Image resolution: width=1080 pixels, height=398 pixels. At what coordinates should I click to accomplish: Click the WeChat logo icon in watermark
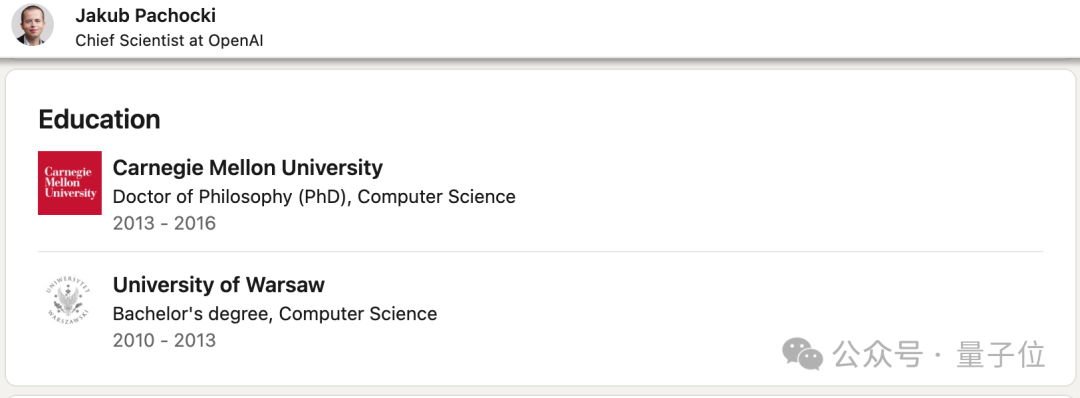click(802, 354)
